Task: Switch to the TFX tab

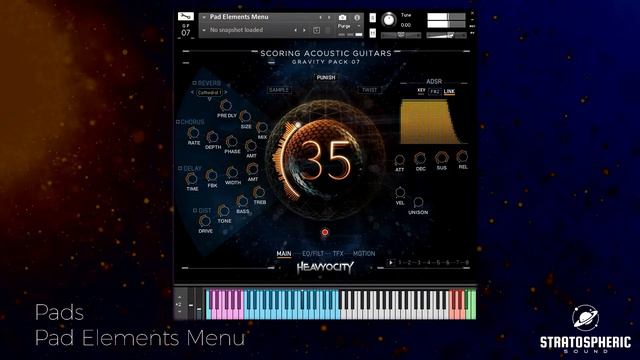Action: 338,253
